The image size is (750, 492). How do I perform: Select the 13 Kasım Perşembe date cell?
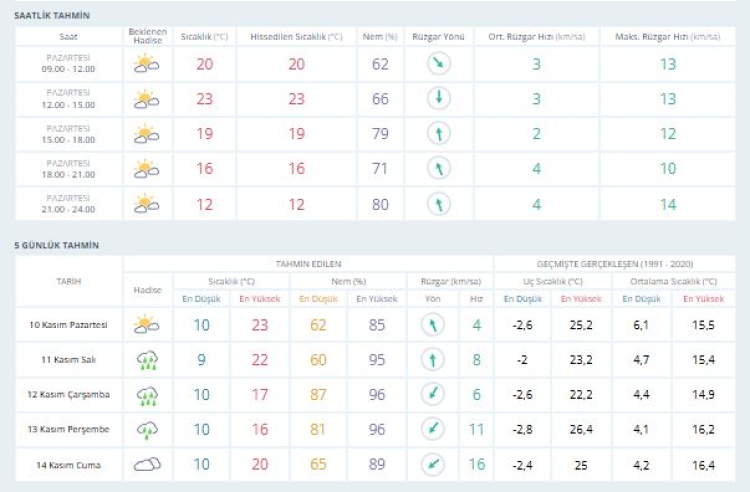coord(68,430)
